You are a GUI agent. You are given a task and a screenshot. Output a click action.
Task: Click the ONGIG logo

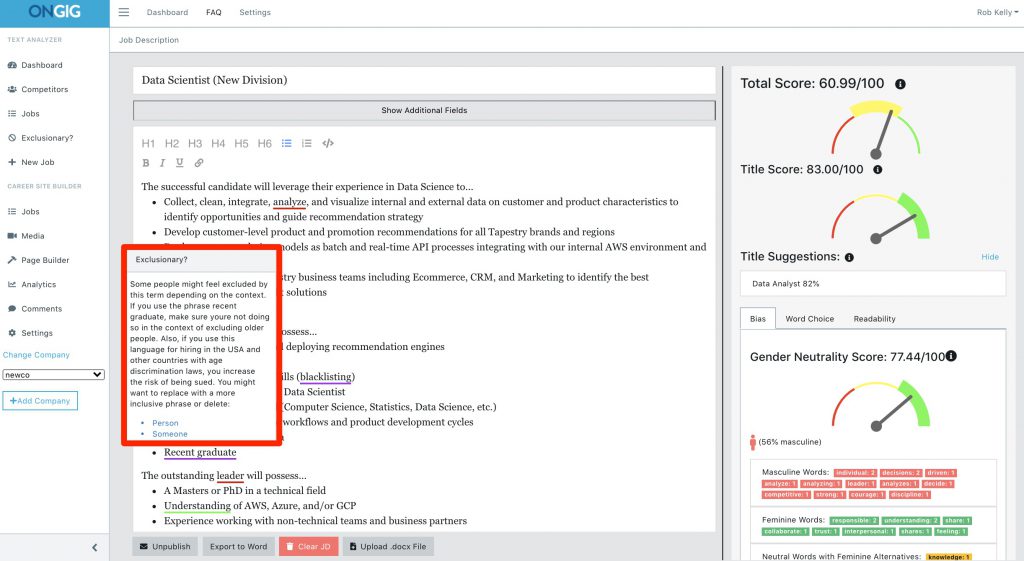coord(54,12)
